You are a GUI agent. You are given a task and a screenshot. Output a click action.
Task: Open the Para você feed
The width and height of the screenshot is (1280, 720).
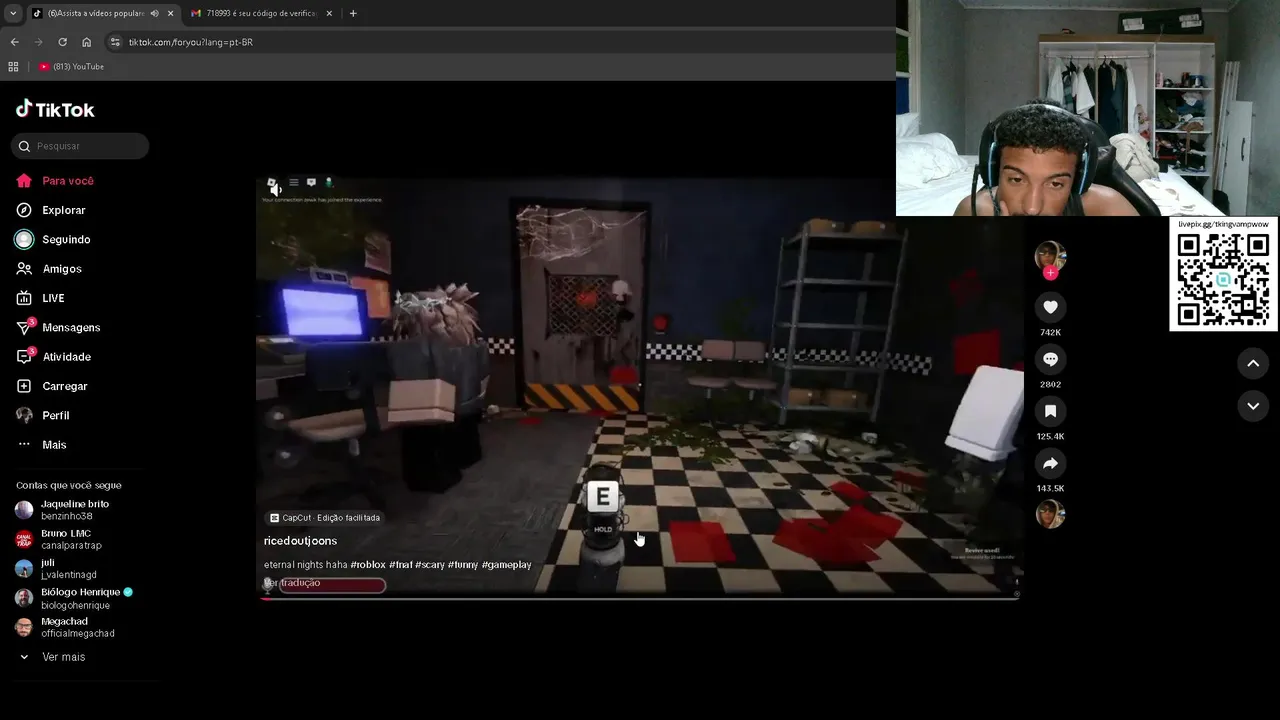pyautogui.click(x=55, y=181)
